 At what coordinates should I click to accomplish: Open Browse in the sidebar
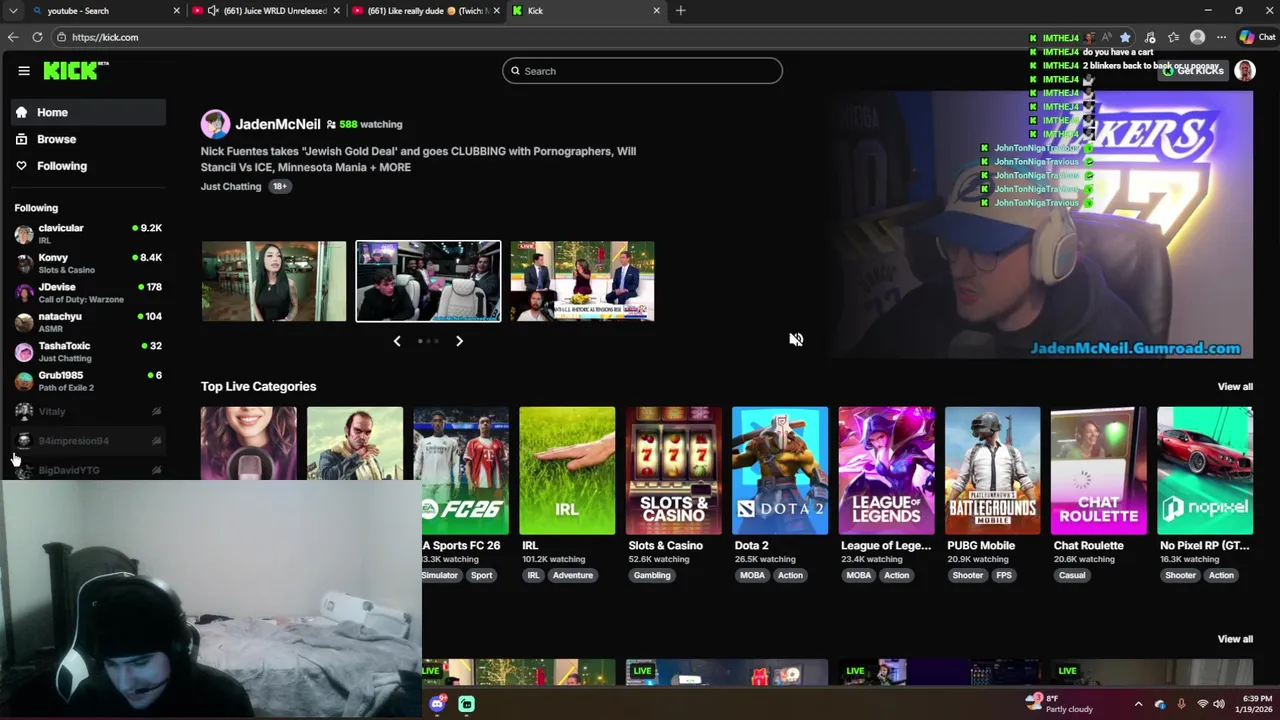tap(88, 139)
